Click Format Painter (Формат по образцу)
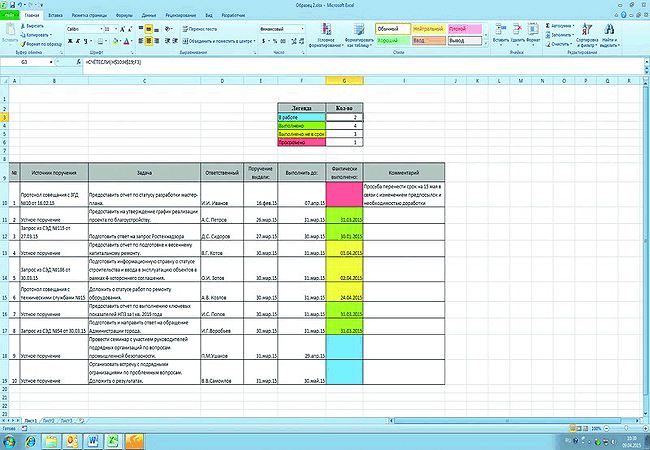Screen dimensions: 650x450 click(41, 44)
